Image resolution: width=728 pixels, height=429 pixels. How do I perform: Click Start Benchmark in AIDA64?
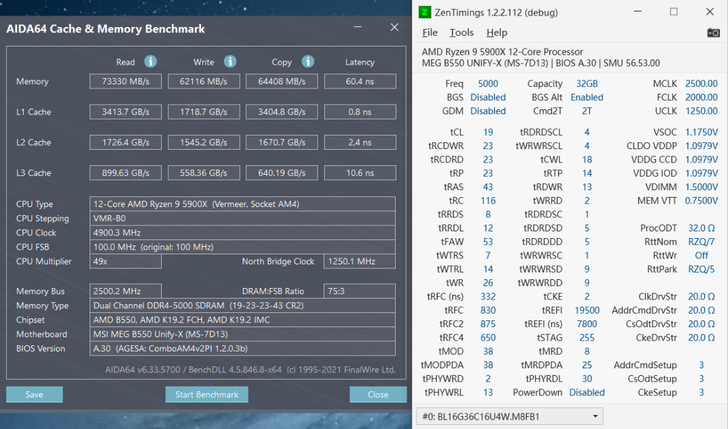(207, 395)
